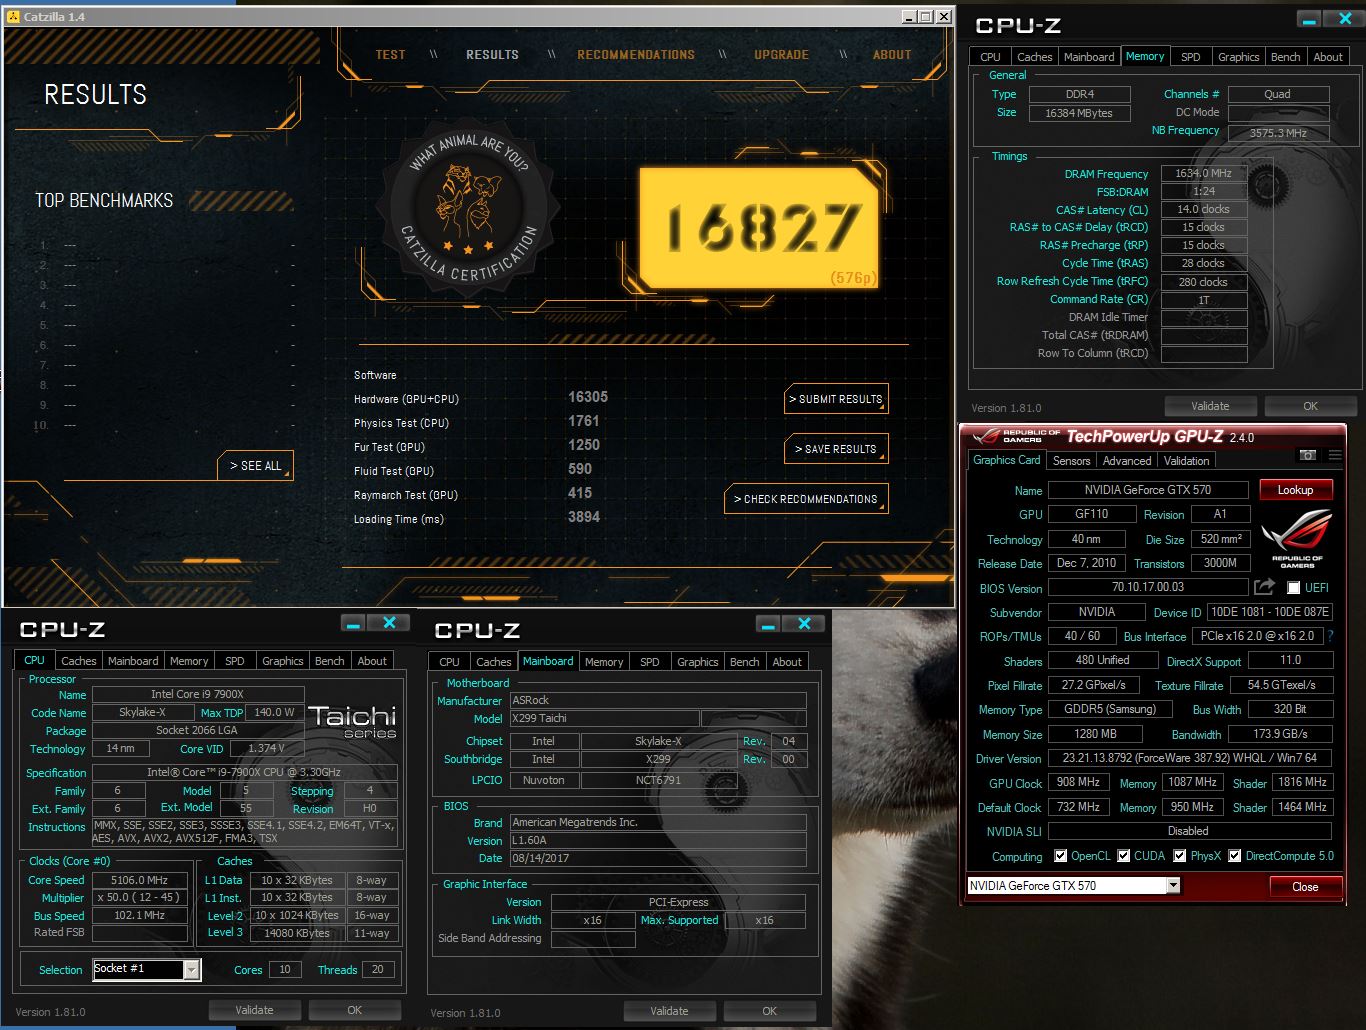Click the CHECK RECOMMENDATIONS button
The width and height of the screenshot is (1366, 1030).
click(806, 499)
